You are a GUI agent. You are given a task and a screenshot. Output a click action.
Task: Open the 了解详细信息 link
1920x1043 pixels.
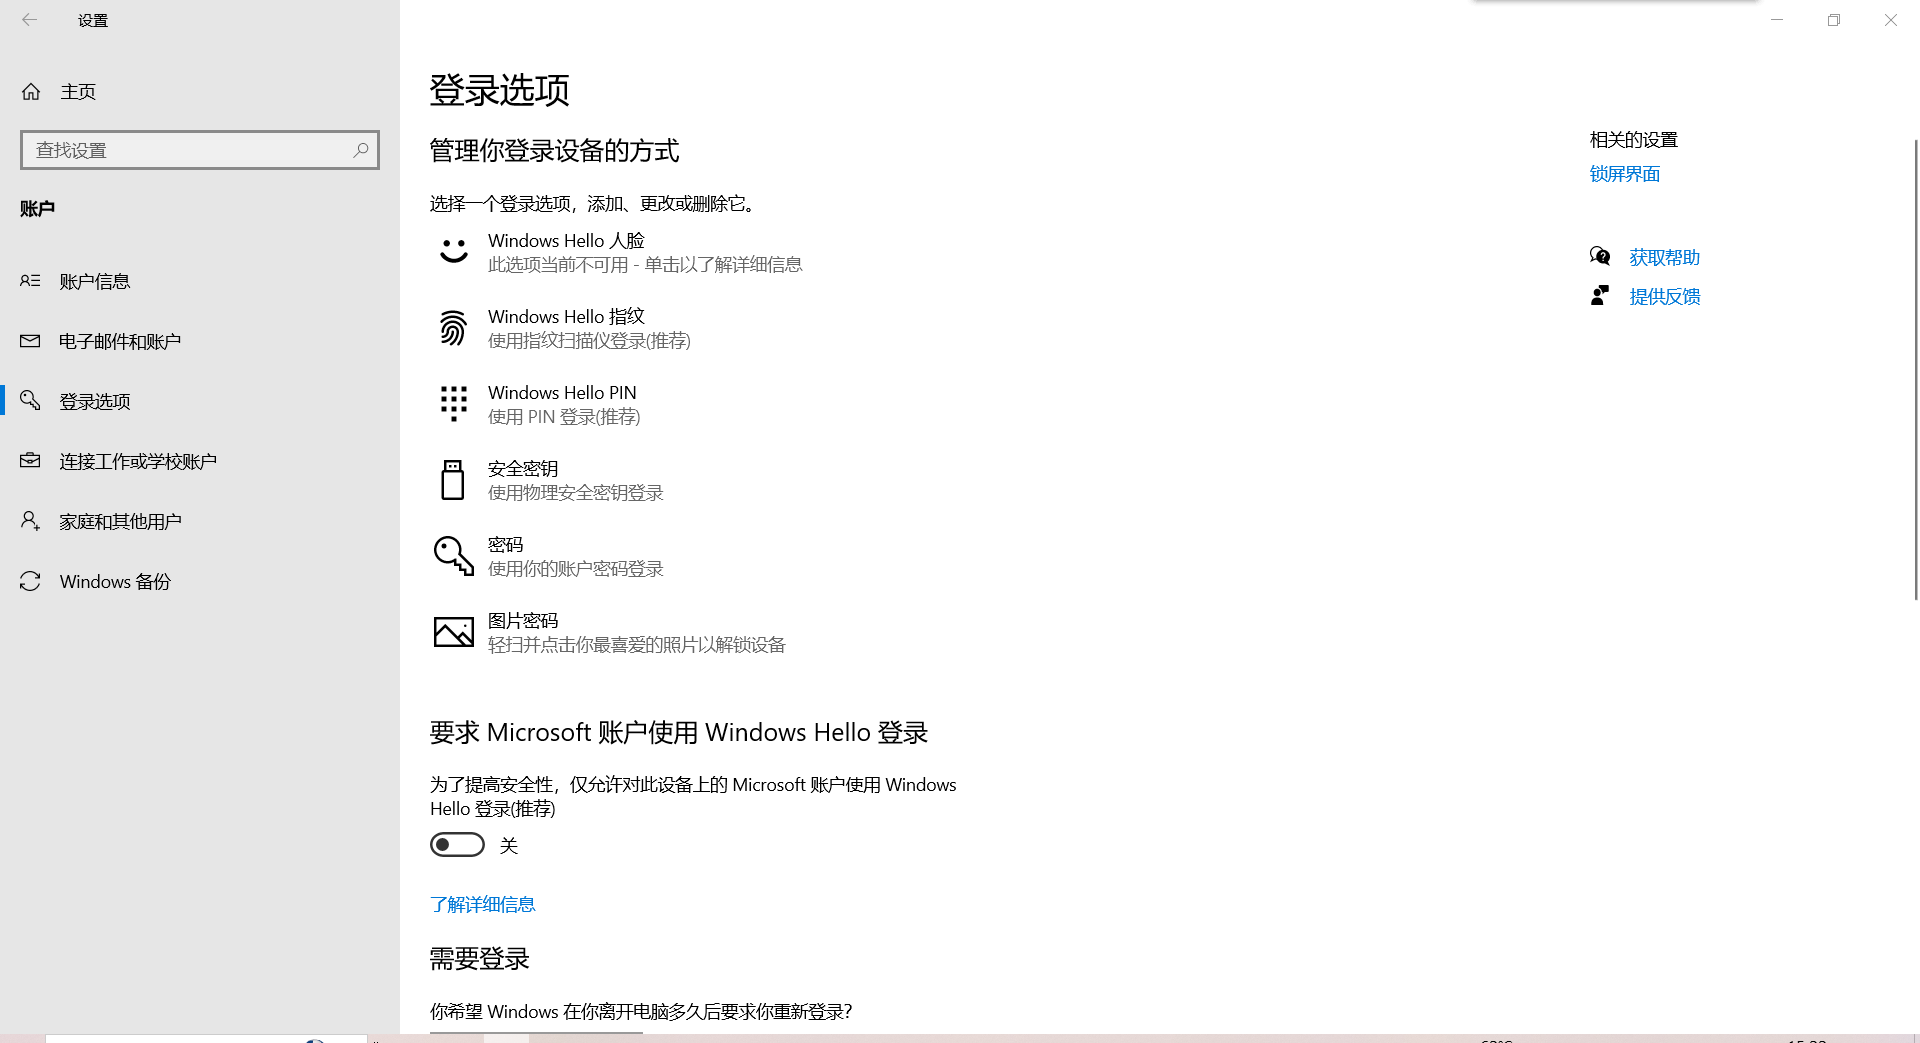click(483, 904)
